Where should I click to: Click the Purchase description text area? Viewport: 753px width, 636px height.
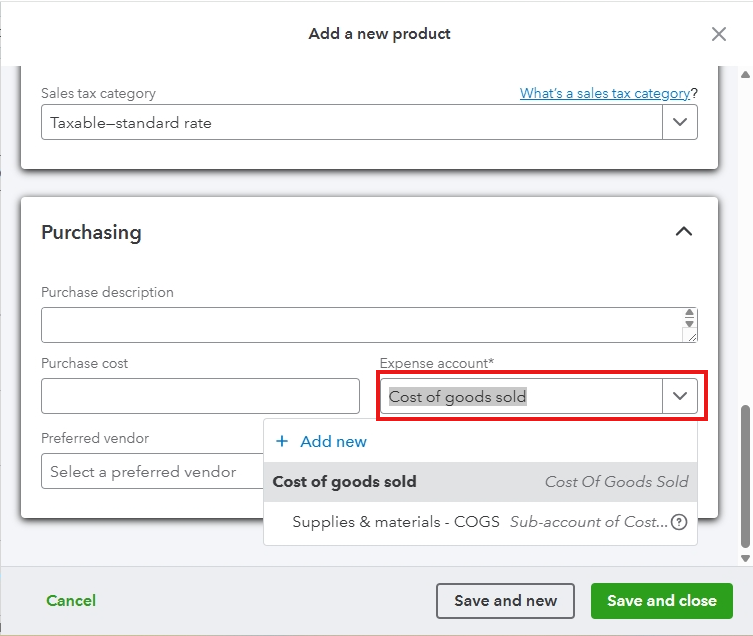click(x=360, y=325)
